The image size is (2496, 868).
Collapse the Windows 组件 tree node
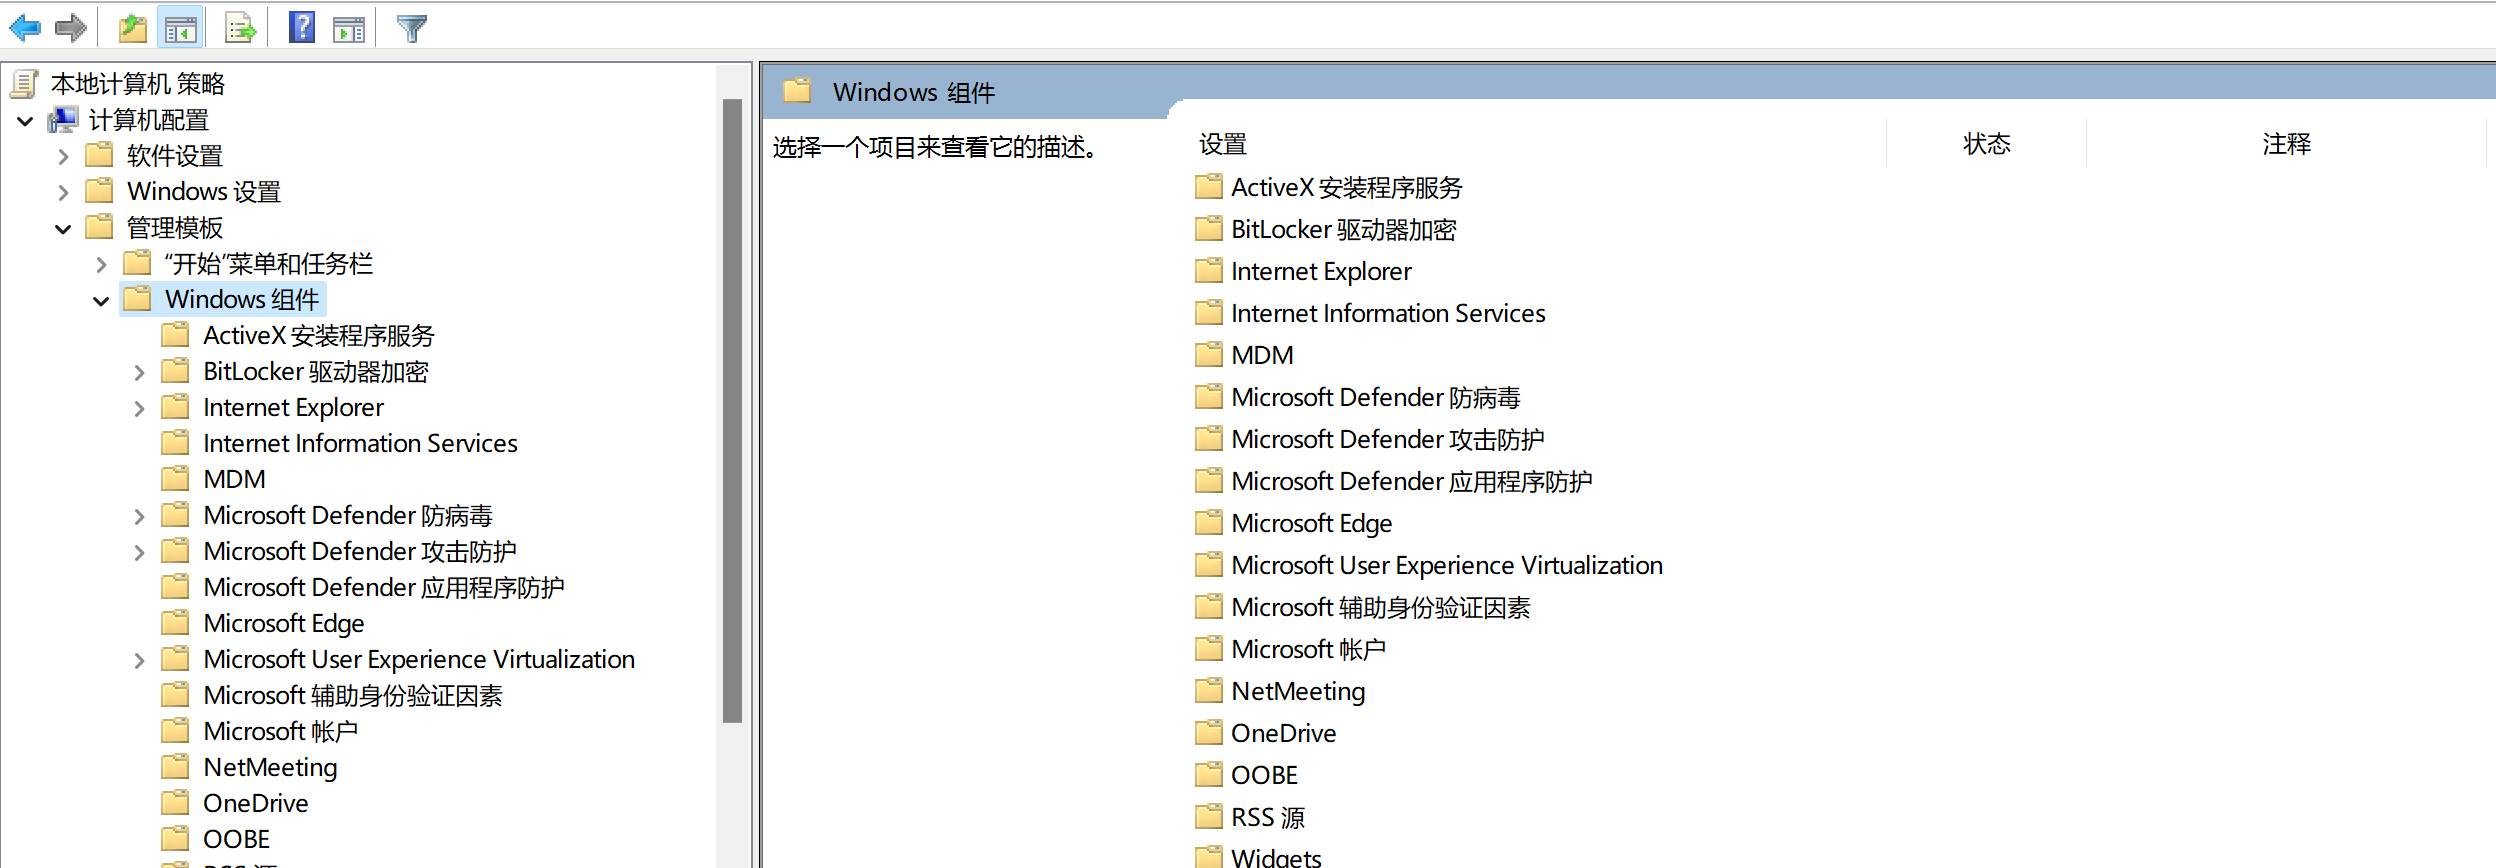(101, 301)
